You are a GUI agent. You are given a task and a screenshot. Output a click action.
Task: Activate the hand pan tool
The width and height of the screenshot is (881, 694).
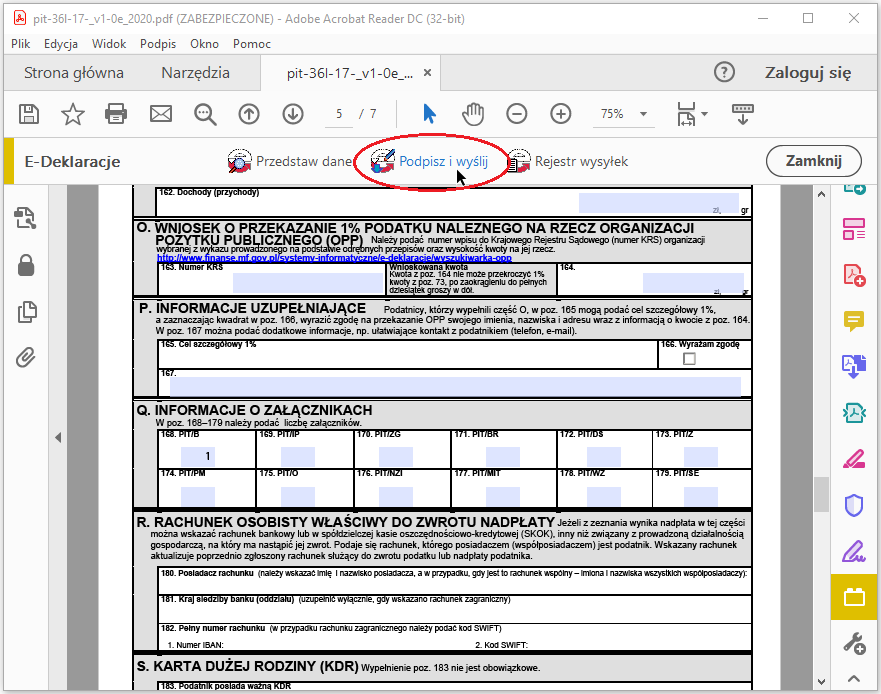tap(473, 114)
